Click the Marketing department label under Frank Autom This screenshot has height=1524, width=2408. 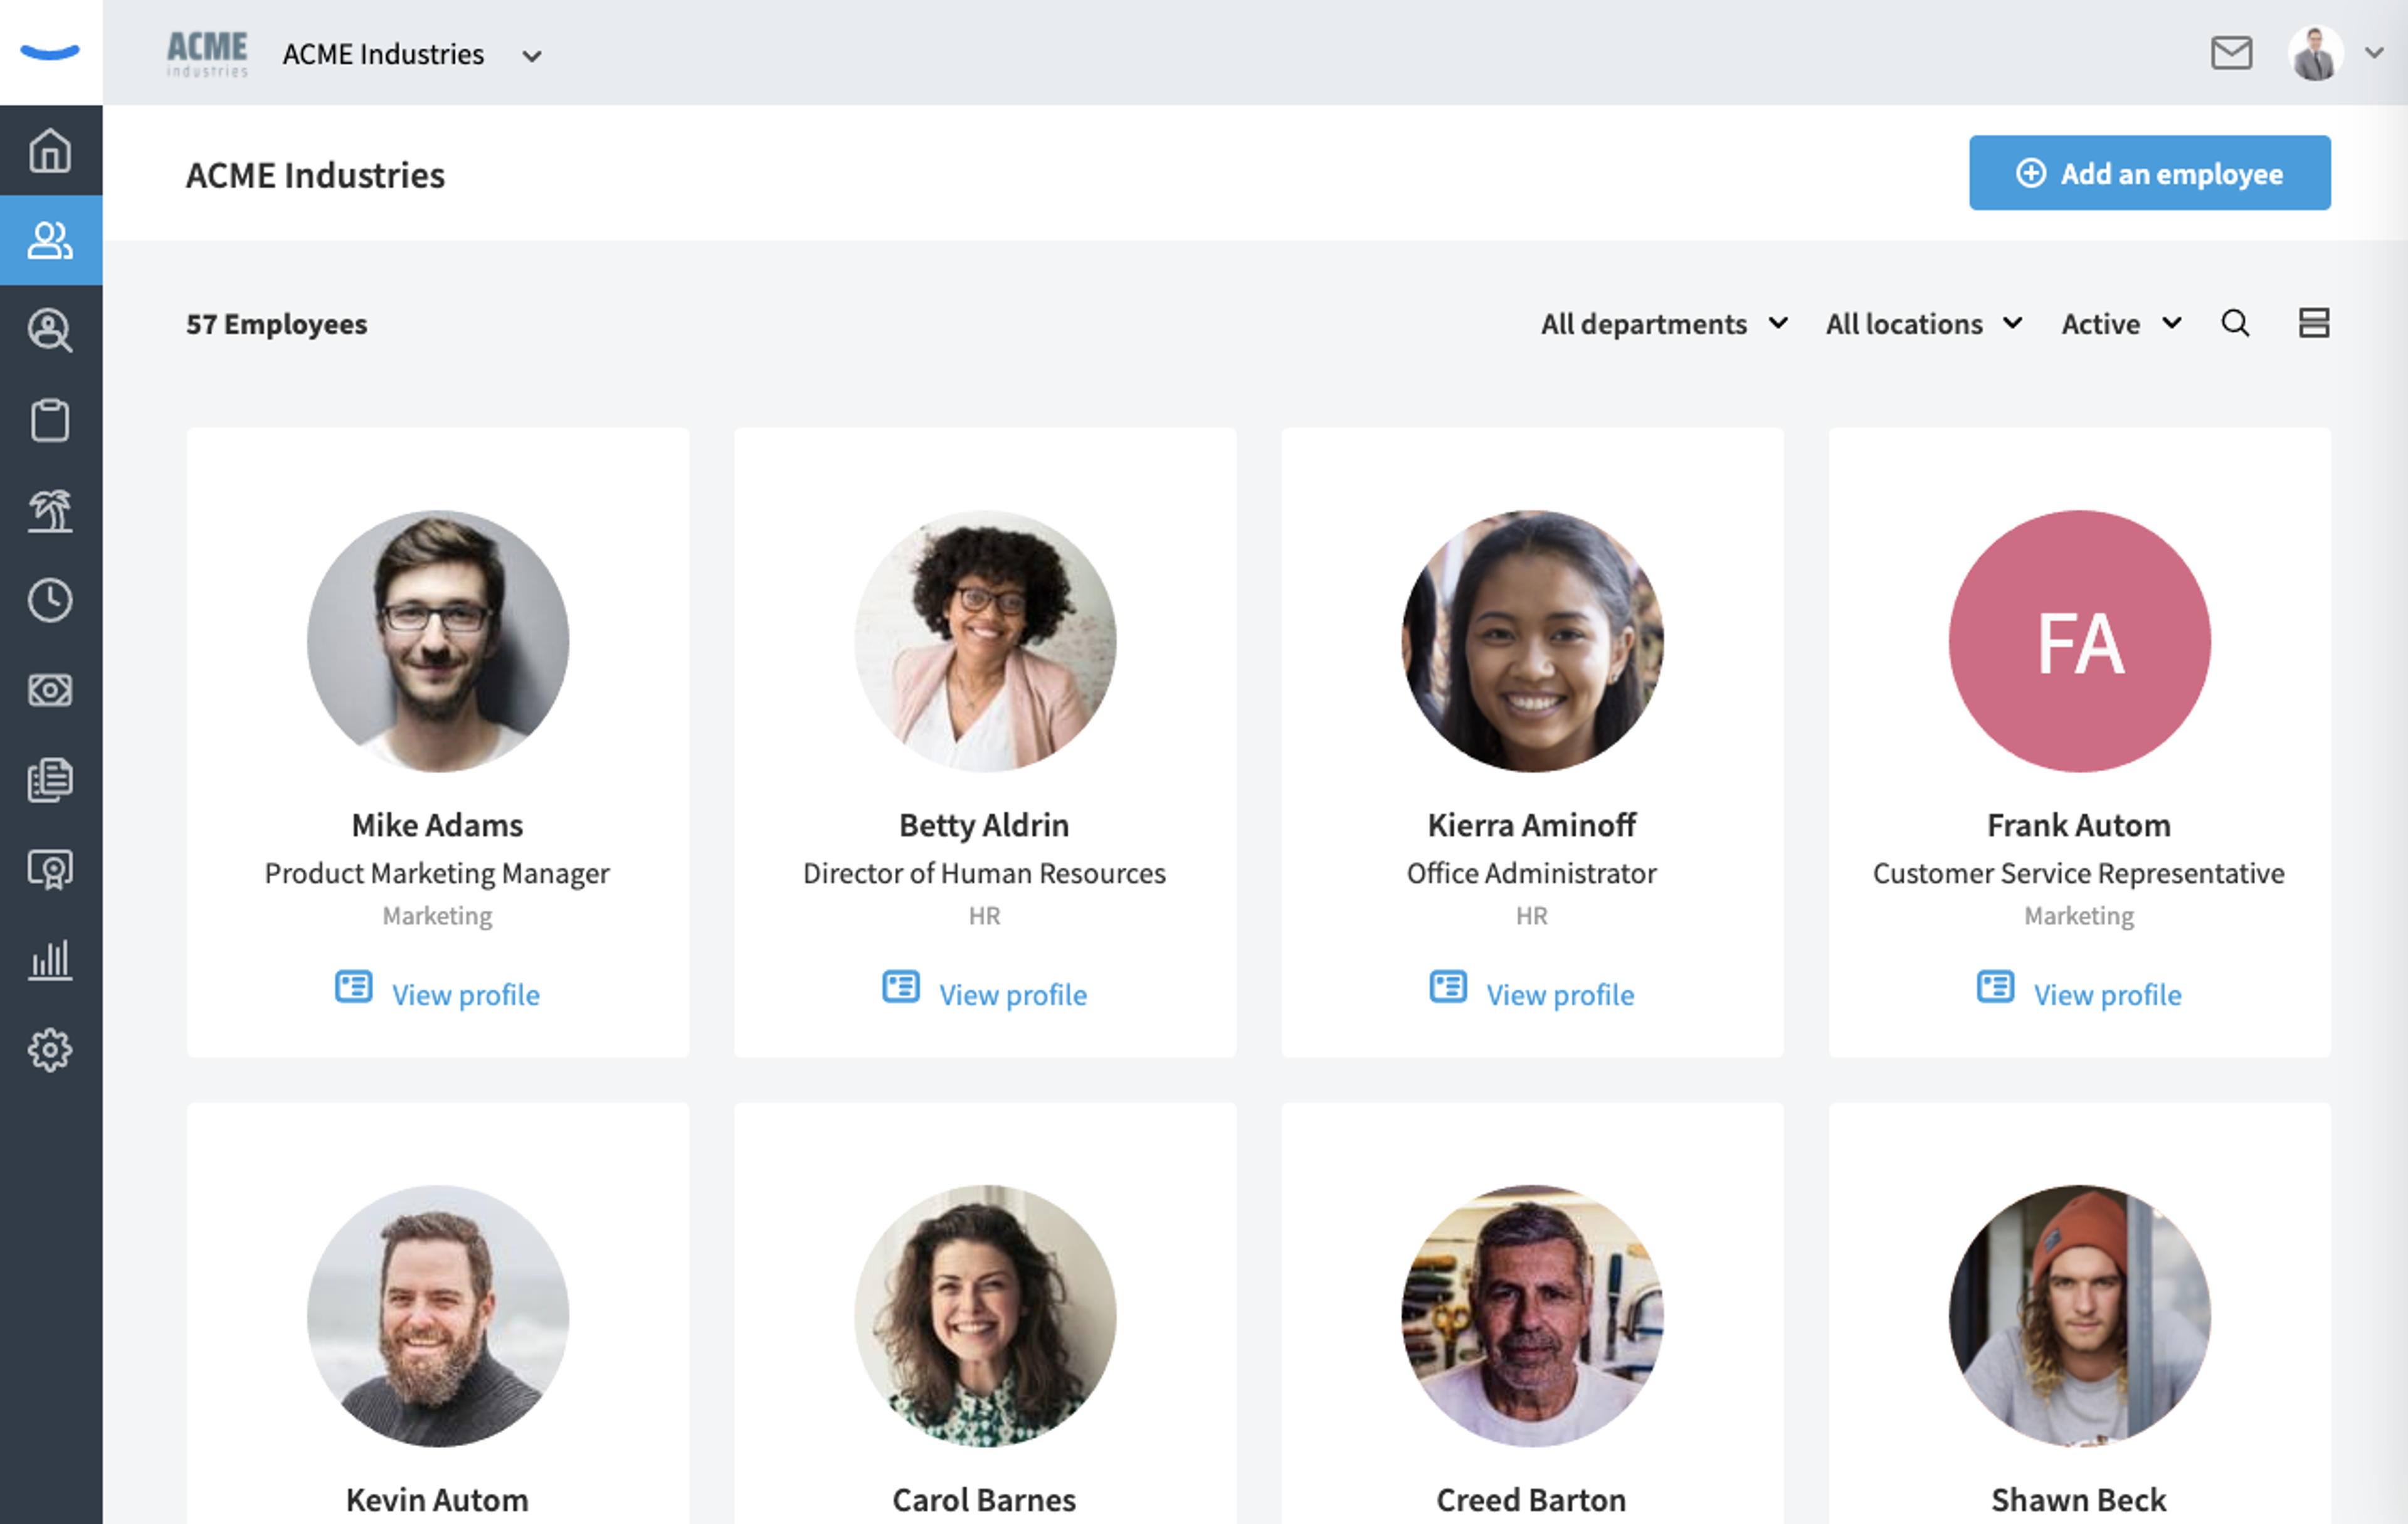click(2079, 916)
